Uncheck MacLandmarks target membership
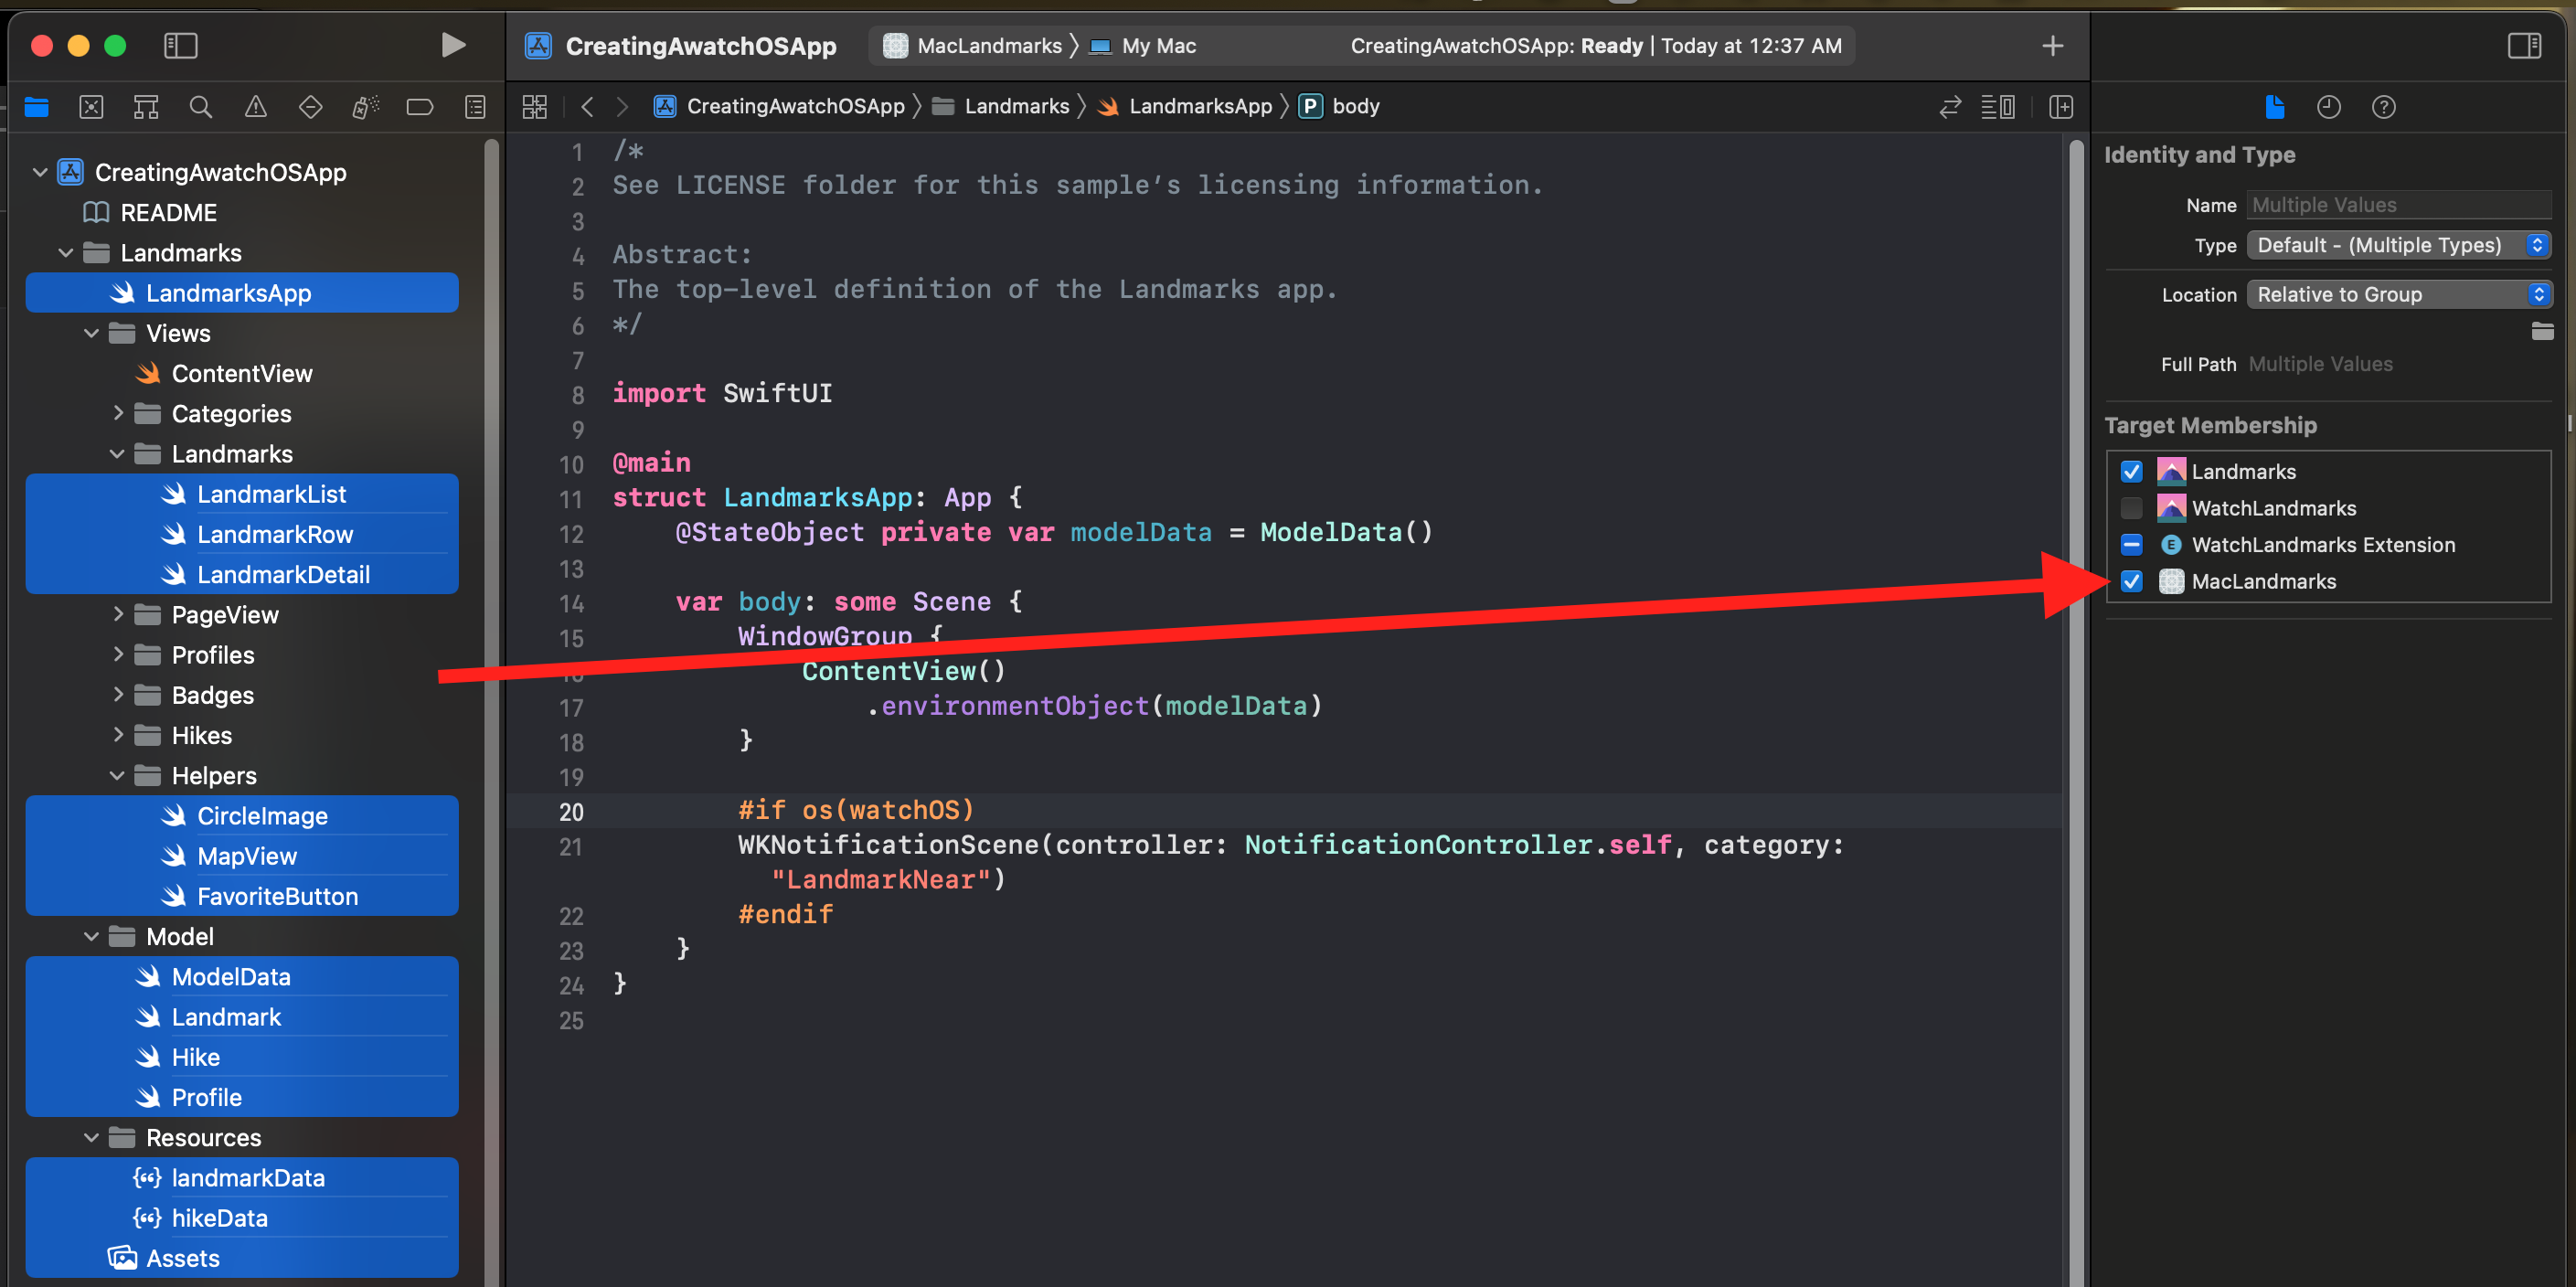 2131,581
